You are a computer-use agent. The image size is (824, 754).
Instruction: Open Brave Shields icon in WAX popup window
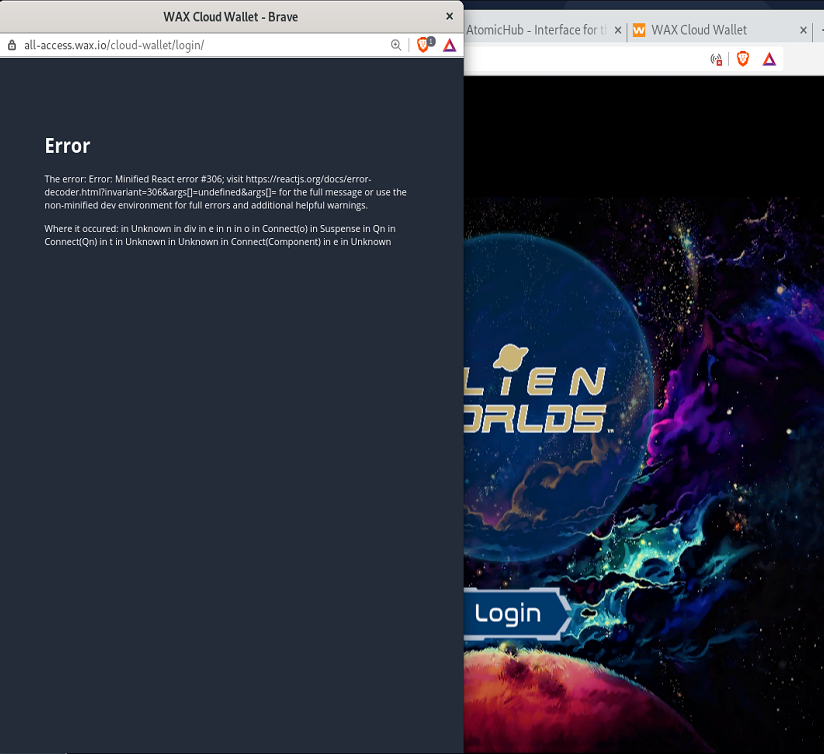[423, 45]
